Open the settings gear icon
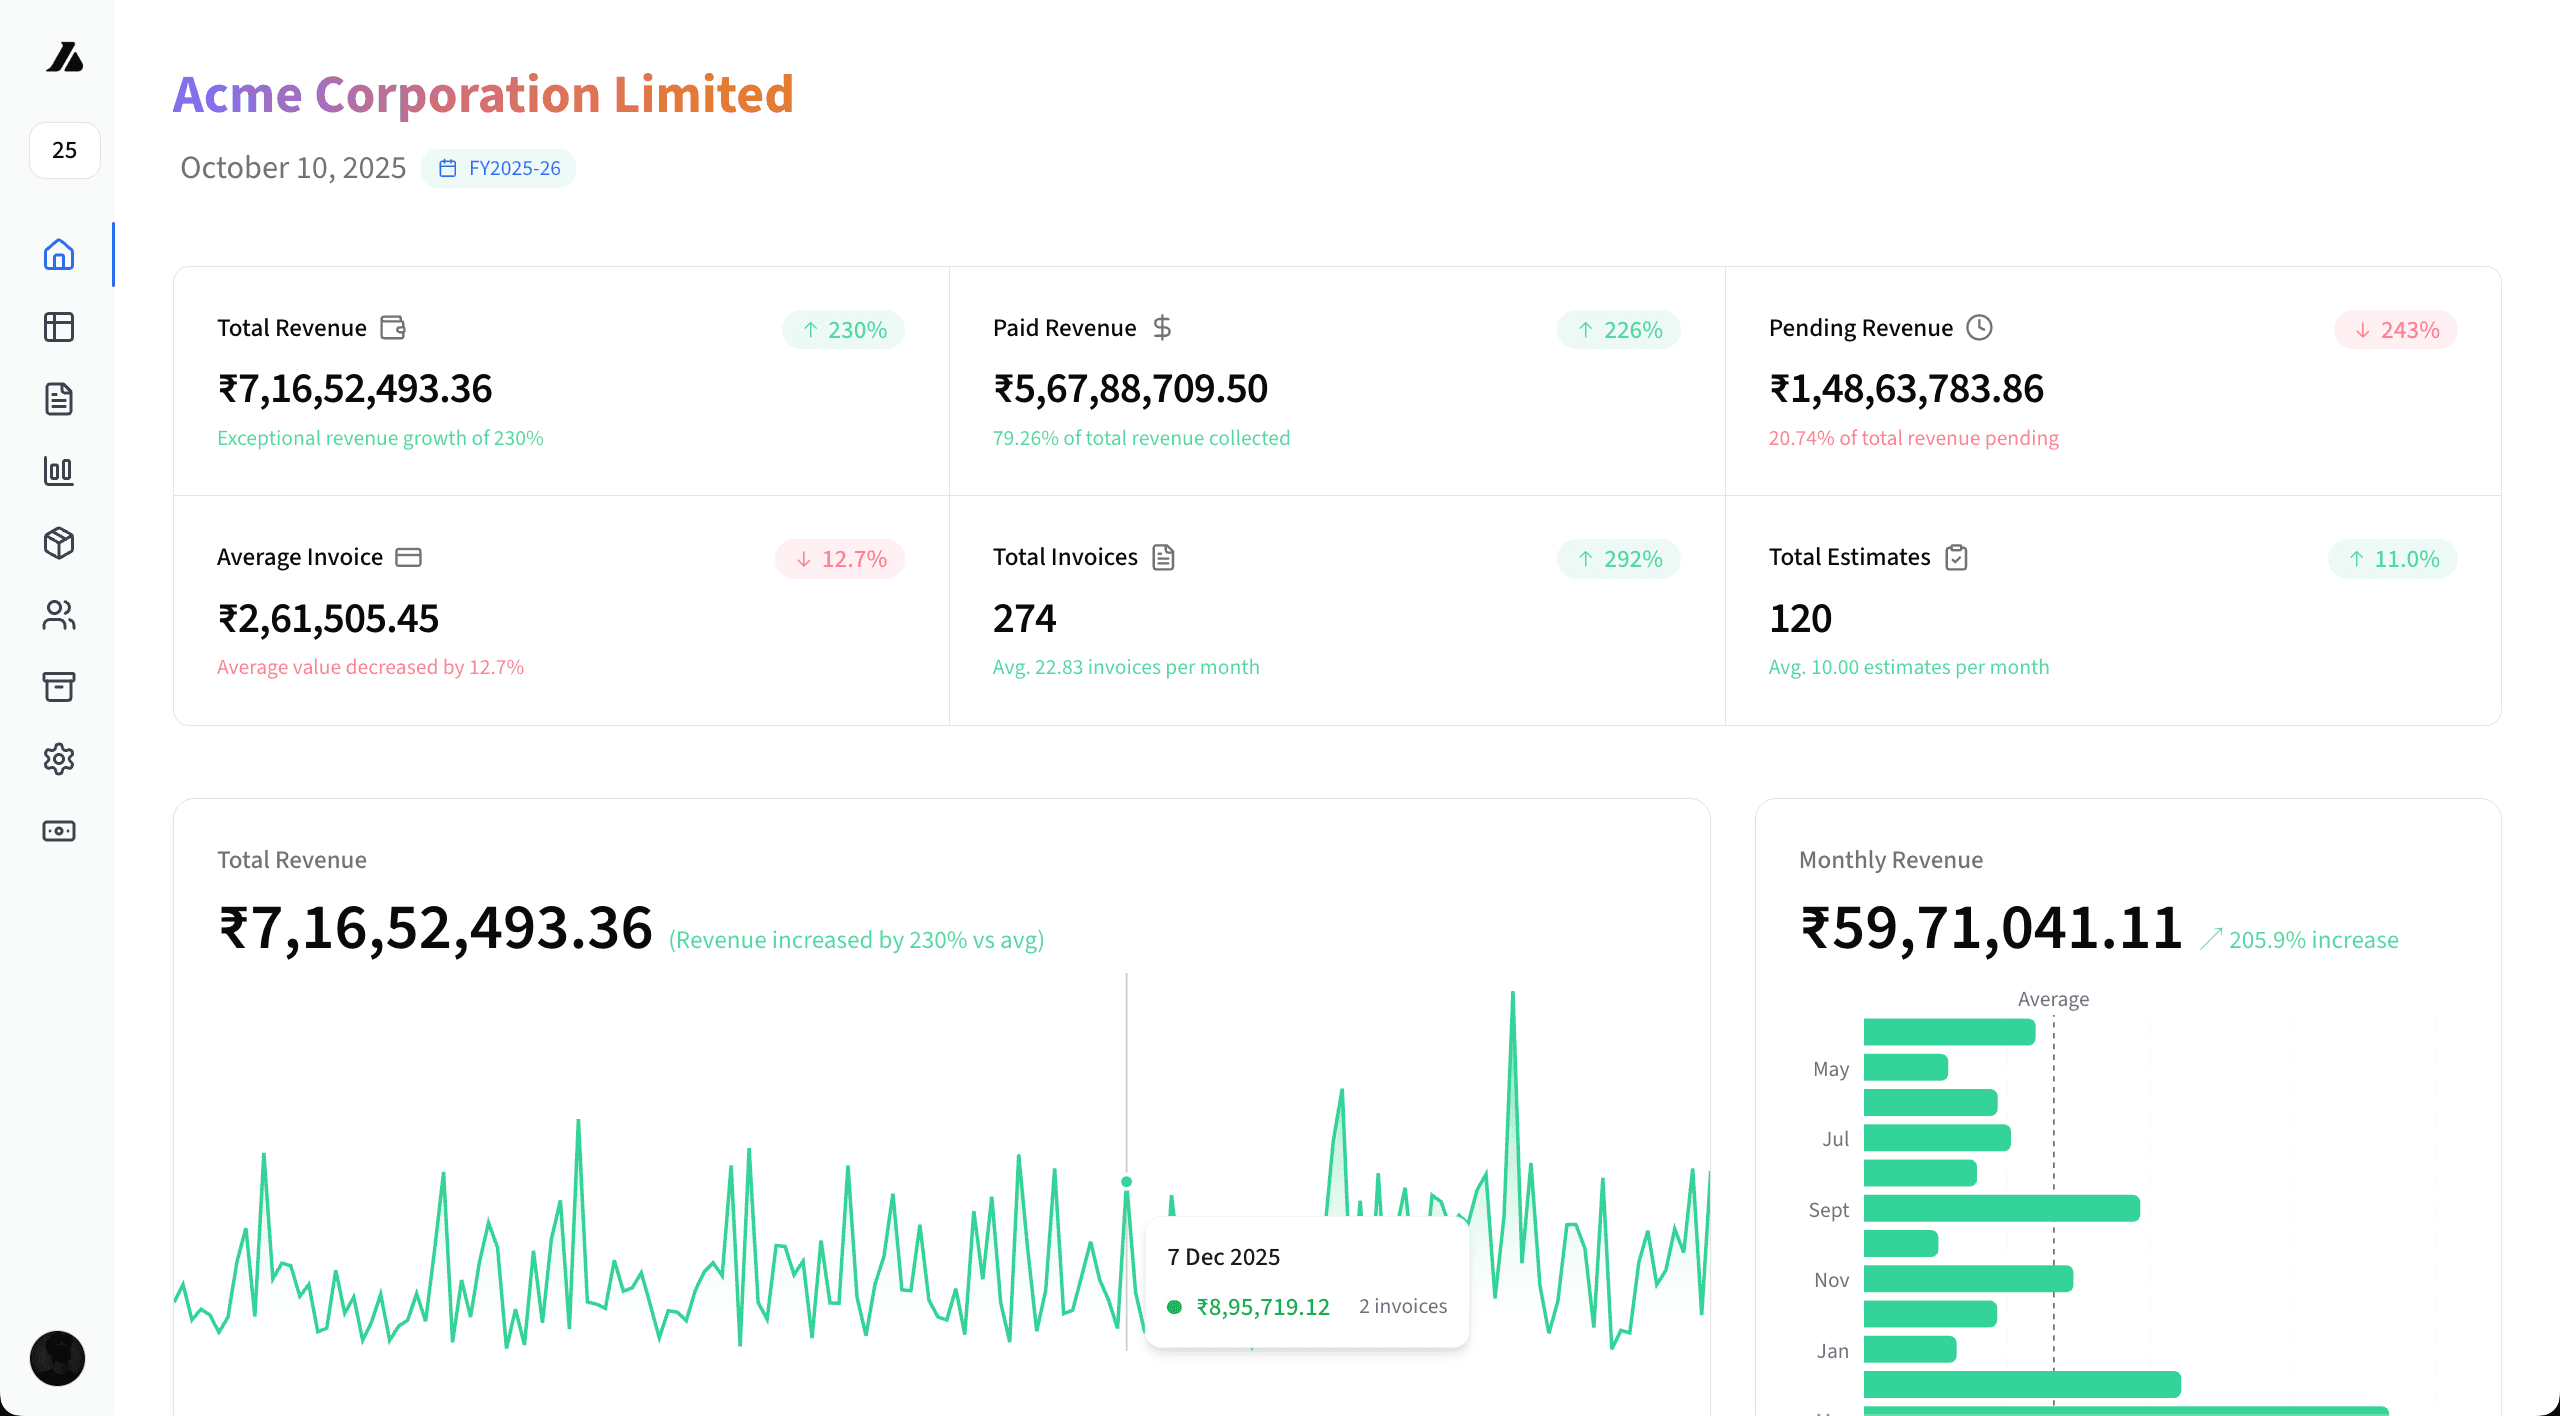Screen dimensions: 2560x1416 pyautogui.click(x=59, y=759)
